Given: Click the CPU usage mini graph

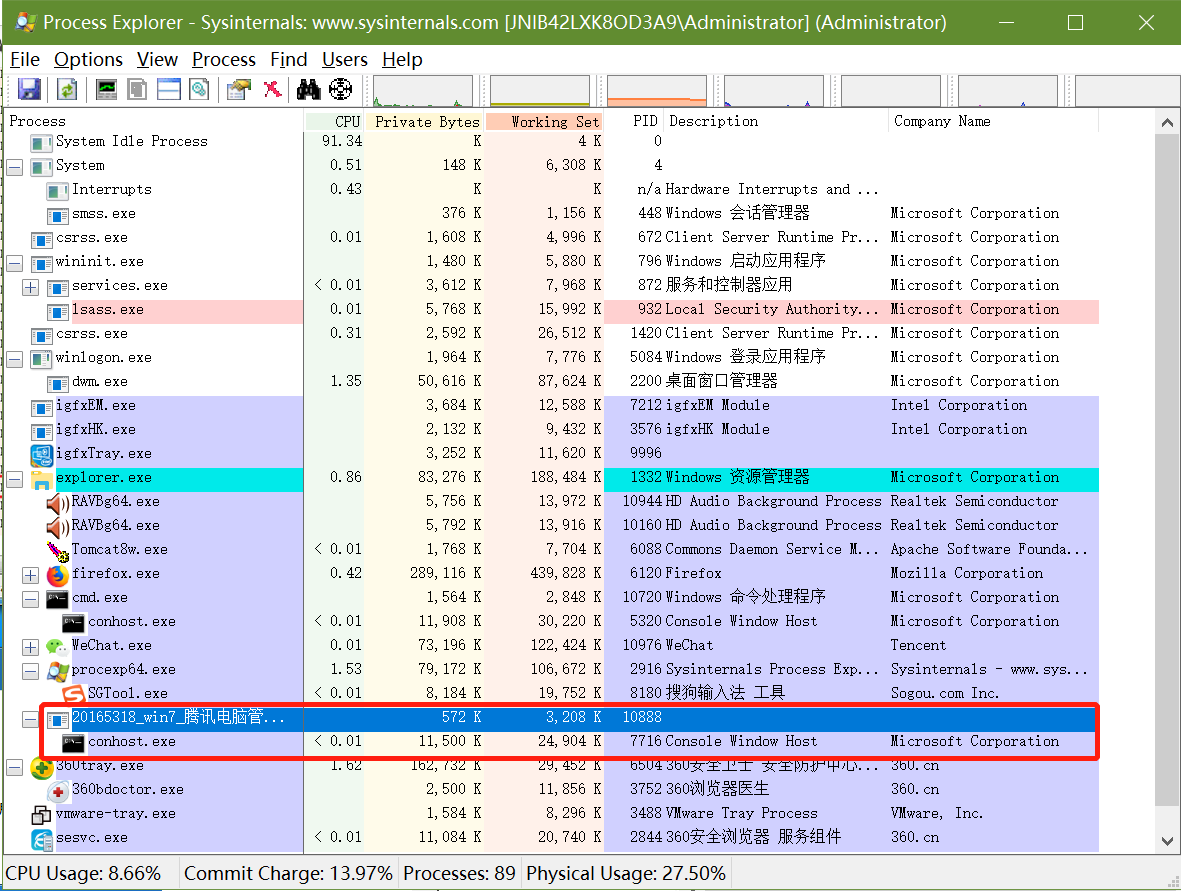Looking at the screenshot, I should (423, 91).
